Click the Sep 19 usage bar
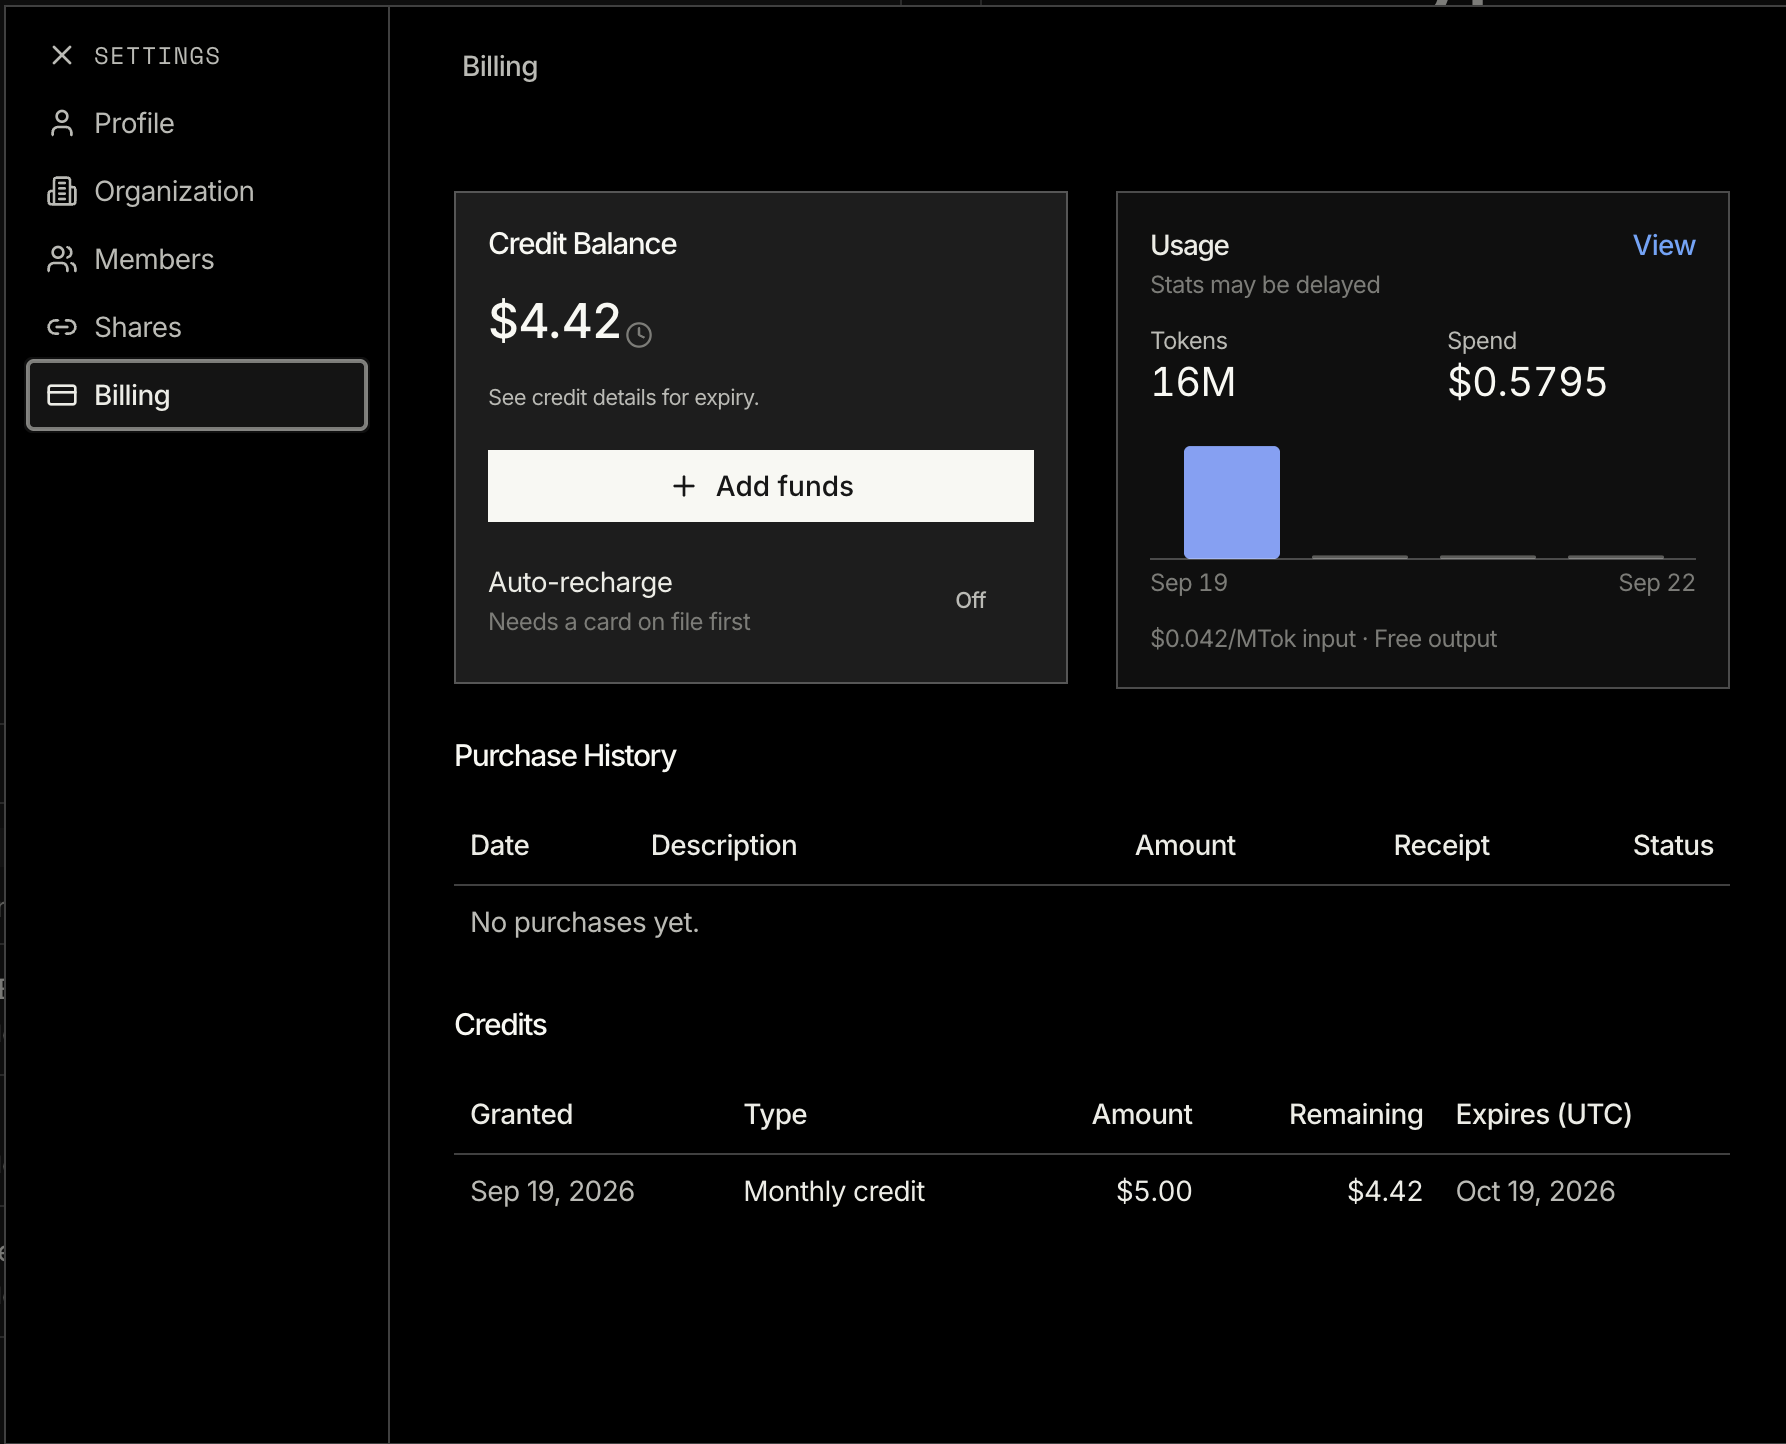 click(1232, 502)
